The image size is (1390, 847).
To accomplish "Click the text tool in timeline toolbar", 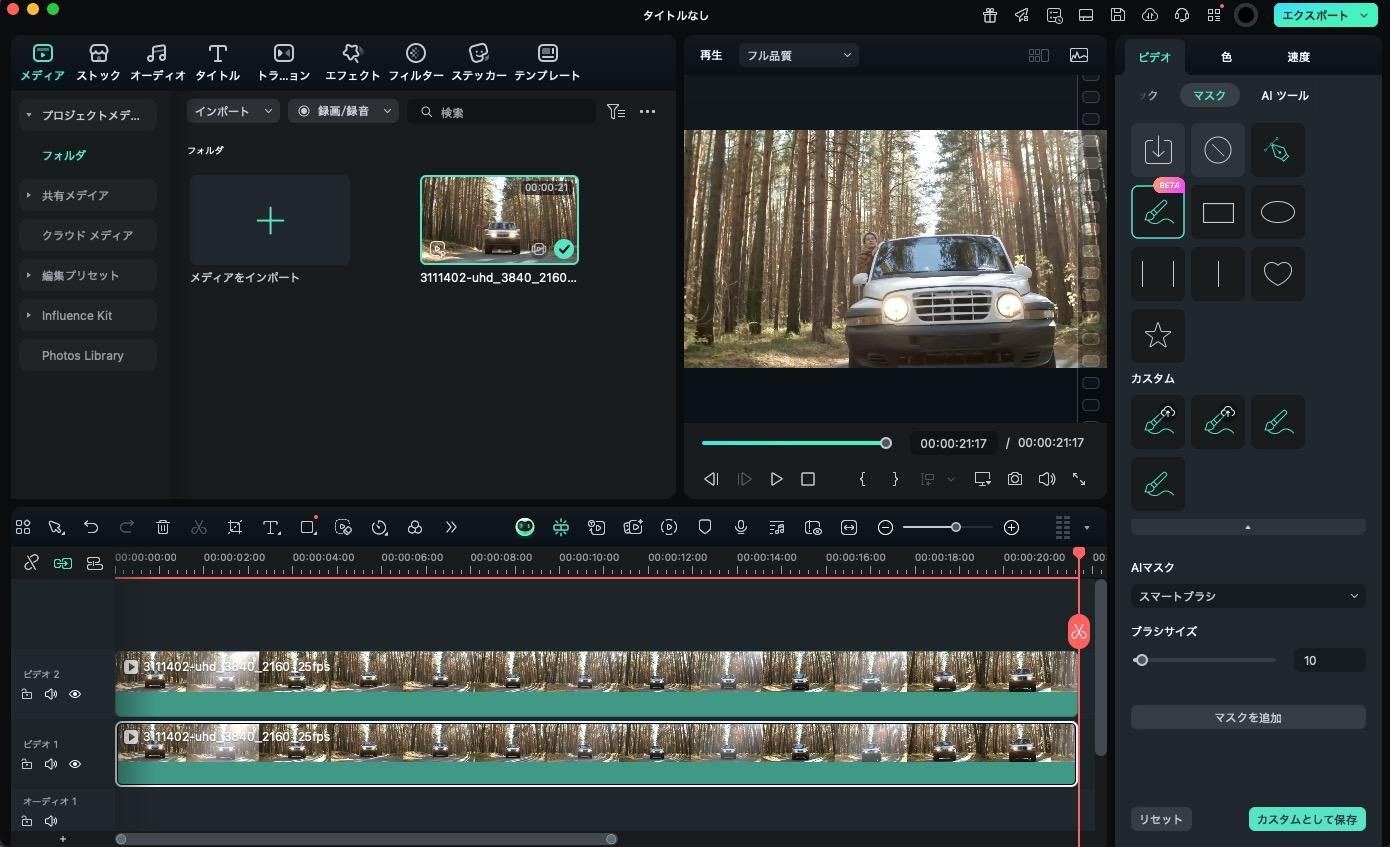I will pyautogui.click(x=271, y=527).
